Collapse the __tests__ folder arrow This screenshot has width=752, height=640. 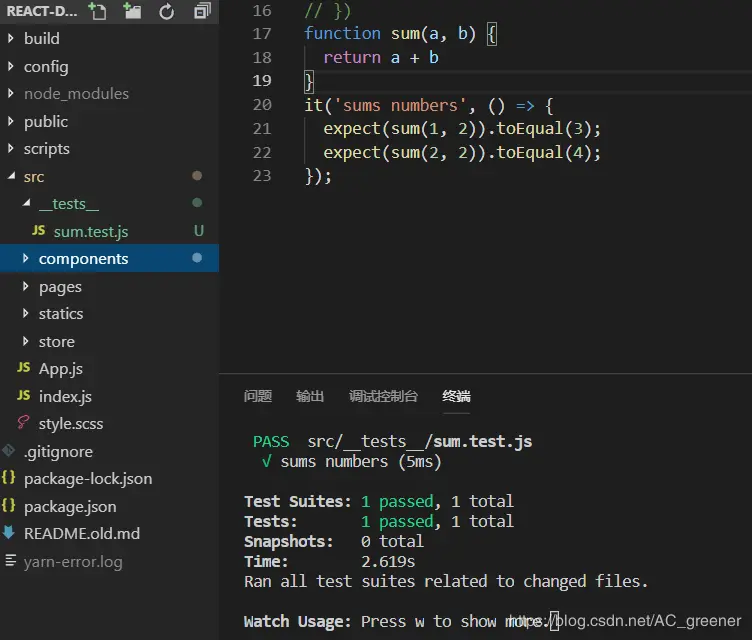26,203
